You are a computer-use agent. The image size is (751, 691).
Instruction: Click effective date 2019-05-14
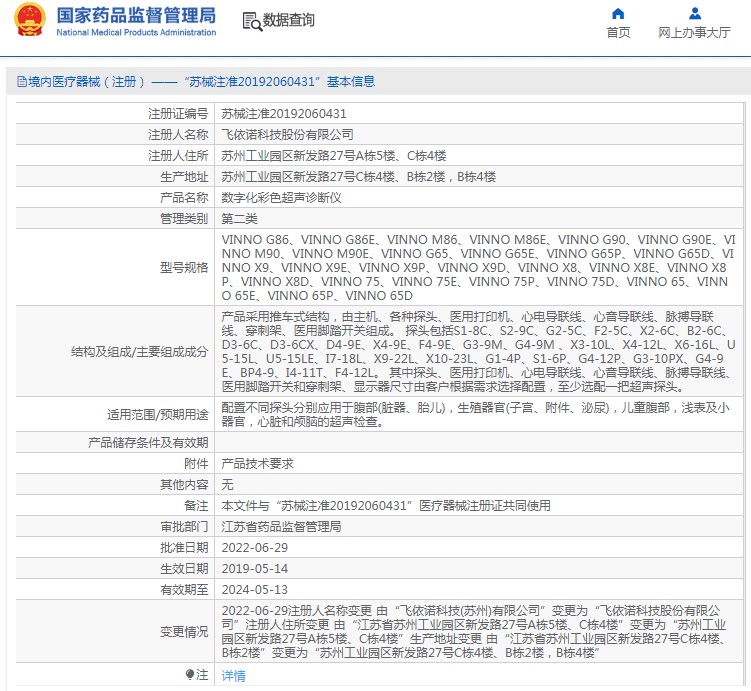tap(254, 569)
